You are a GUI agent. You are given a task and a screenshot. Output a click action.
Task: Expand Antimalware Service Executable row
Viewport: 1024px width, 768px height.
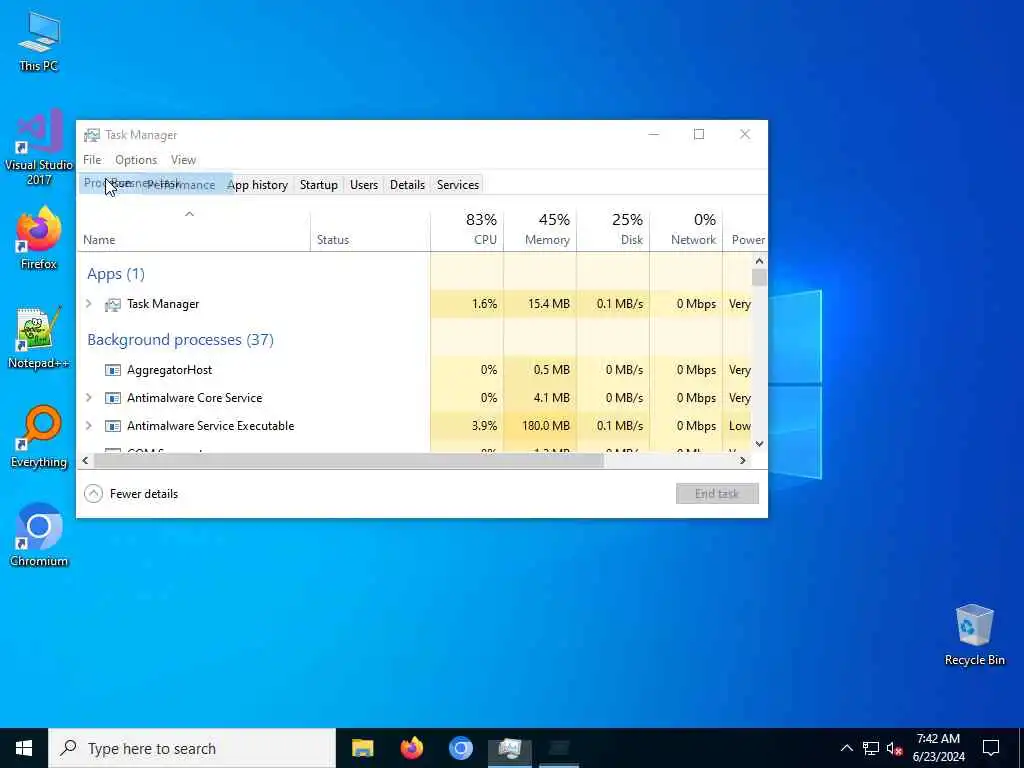(89, 425)
